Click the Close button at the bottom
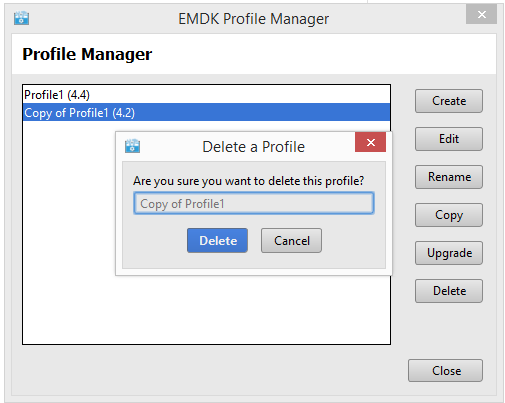The width and height of the screenshot is (505, 403). coord(445,370)
